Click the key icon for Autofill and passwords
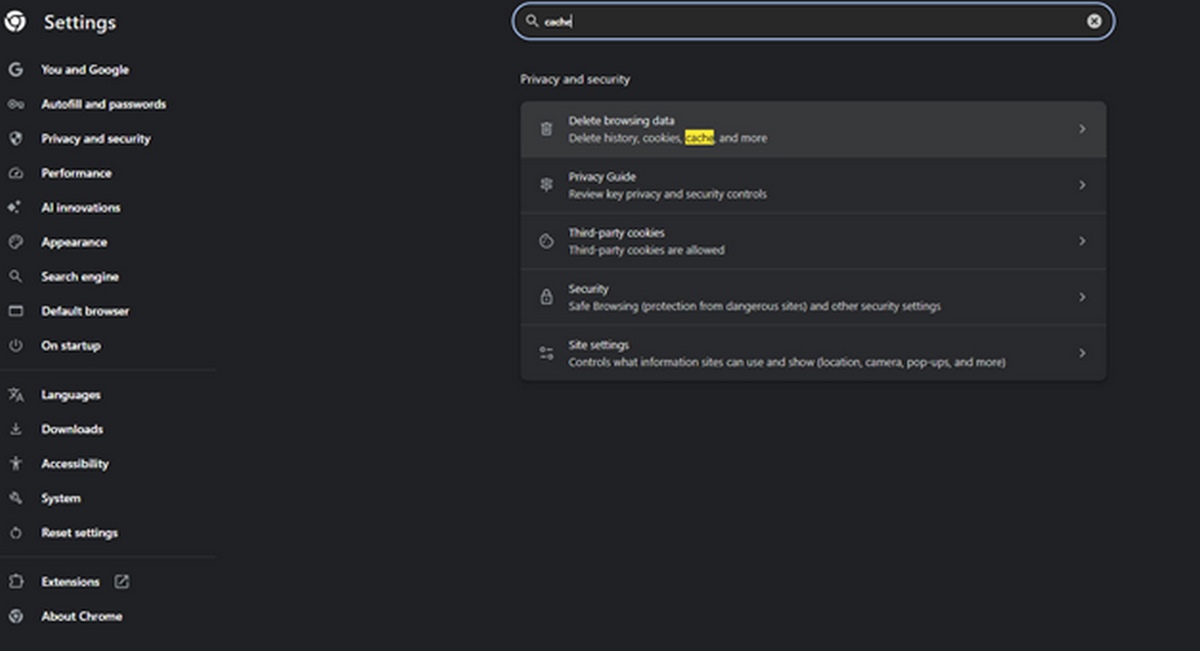The width and height of the screenshot is (1200, 651). coord(15,104)
